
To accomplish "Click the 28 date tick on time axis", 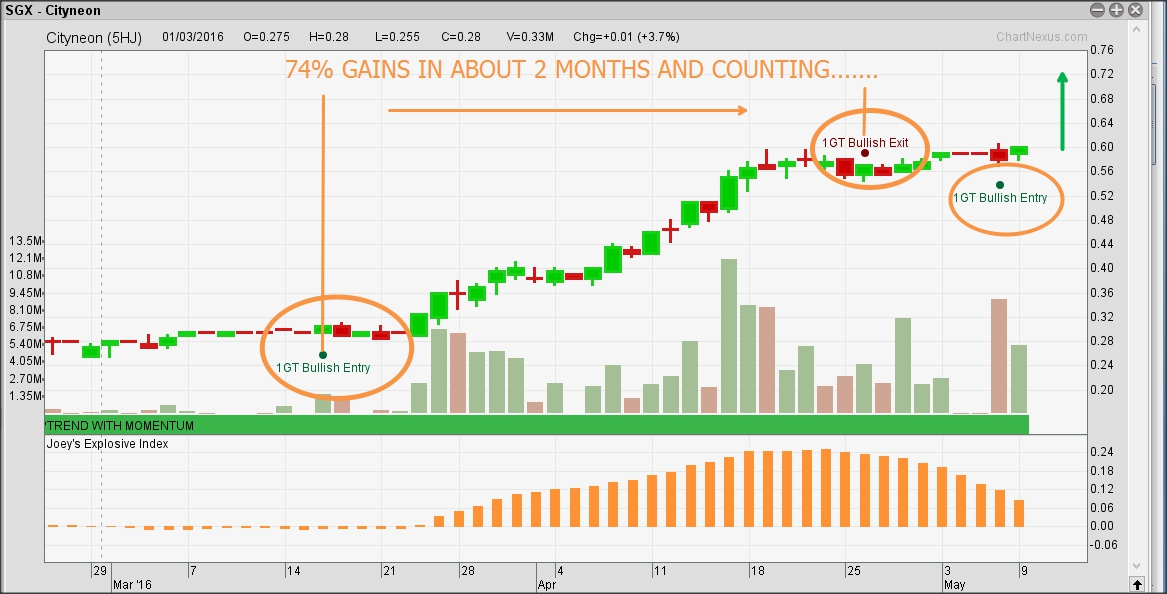I will point(467,571).
